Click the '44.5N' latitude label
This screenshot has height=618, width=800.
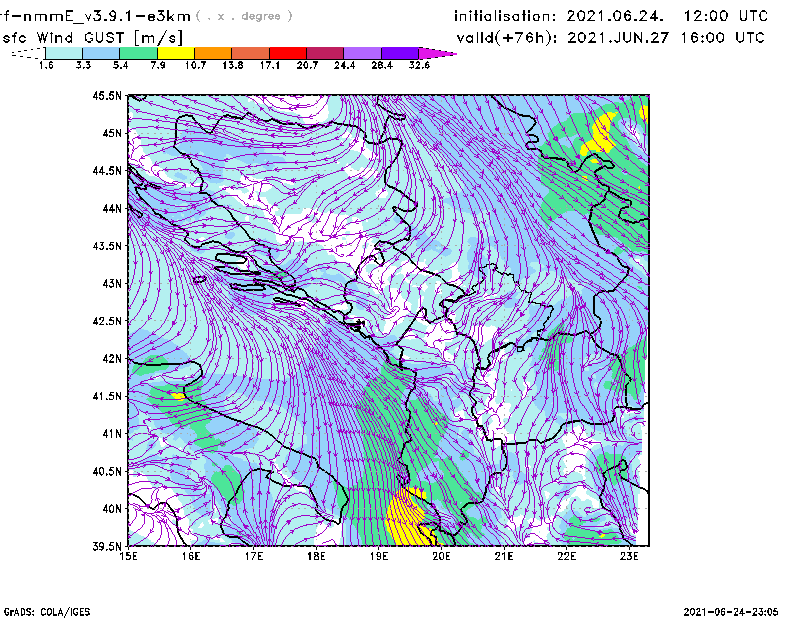tap(107, 170)
